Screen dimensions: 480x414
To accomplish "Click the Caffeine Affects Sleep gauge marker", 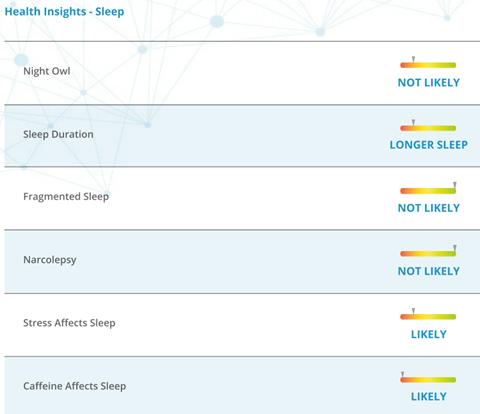I will coord(402,374).
